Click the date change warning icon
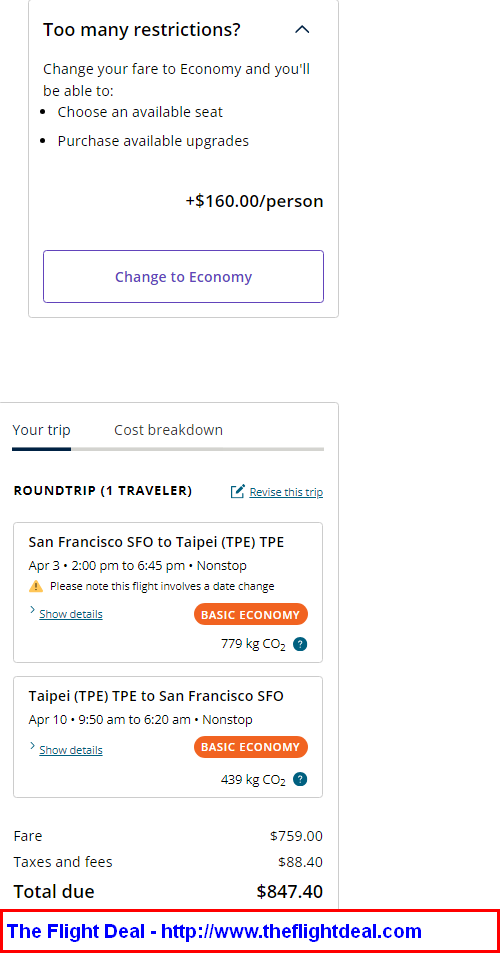Image resolution: width=500 pixels, height=953 pixels. [36, 587]
